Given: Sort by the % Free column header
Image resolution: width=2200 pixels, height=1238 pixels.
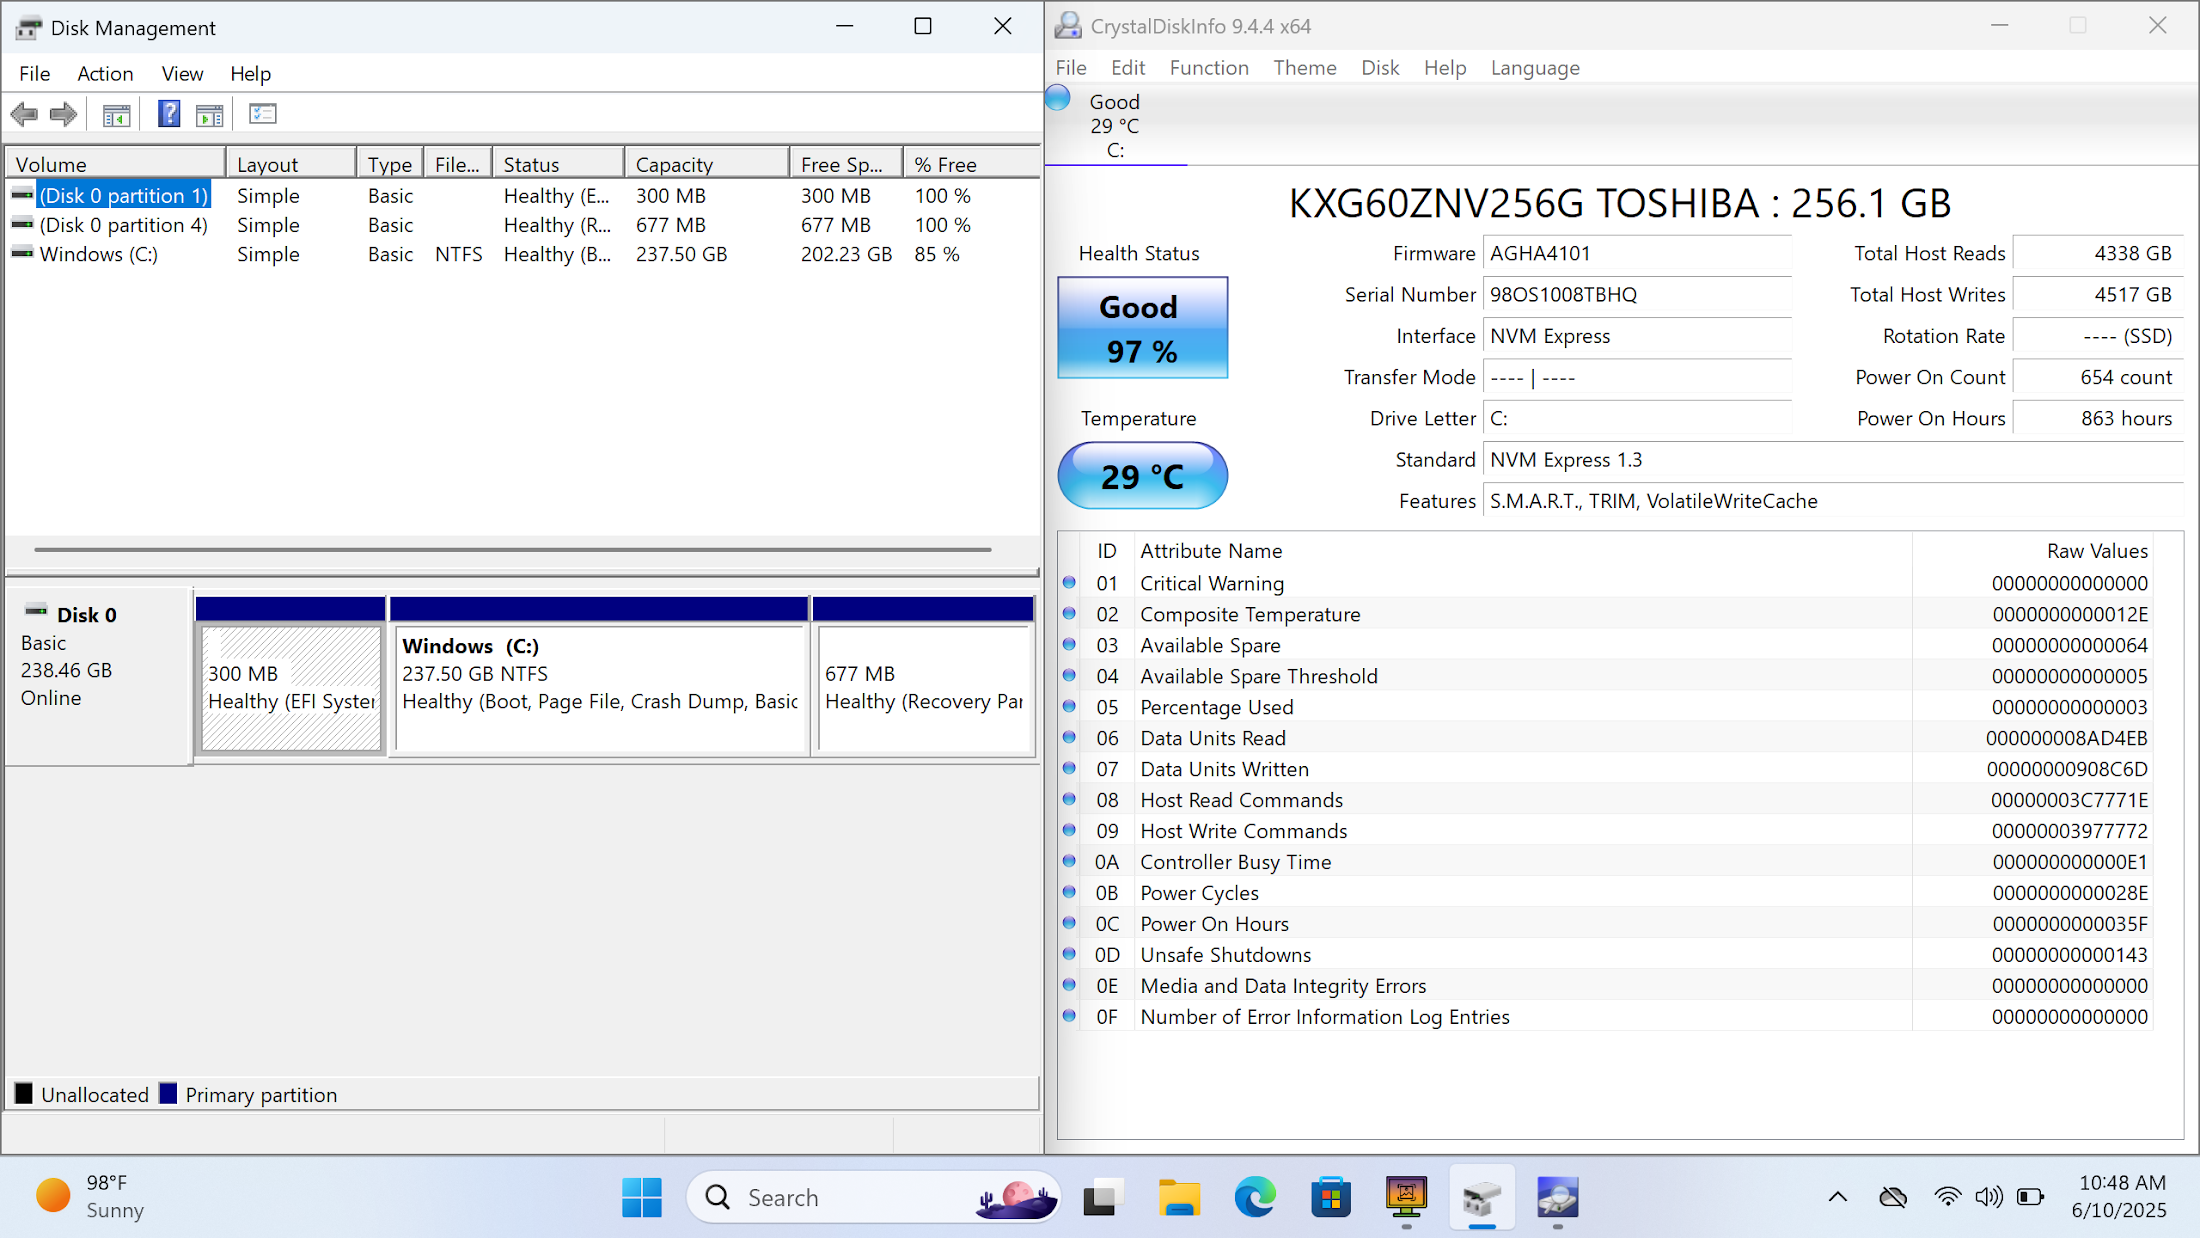Looking at the screenshot, I should (971, 163).
